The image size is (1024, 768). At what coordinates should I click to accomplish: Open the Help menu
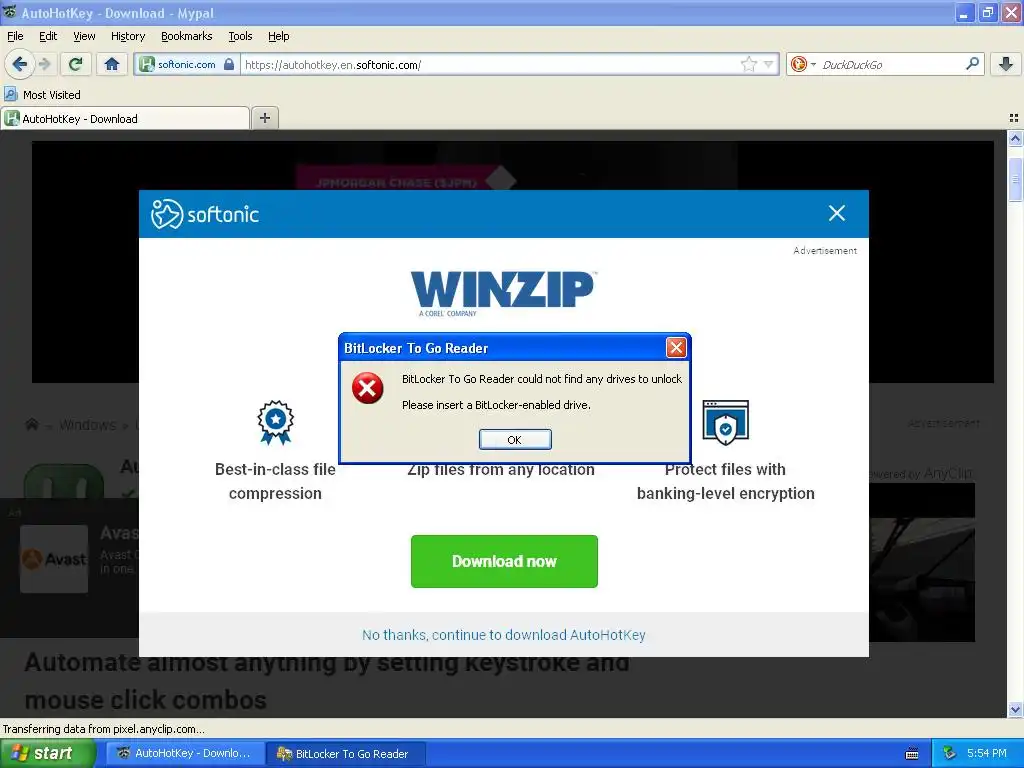click(279, 36)
